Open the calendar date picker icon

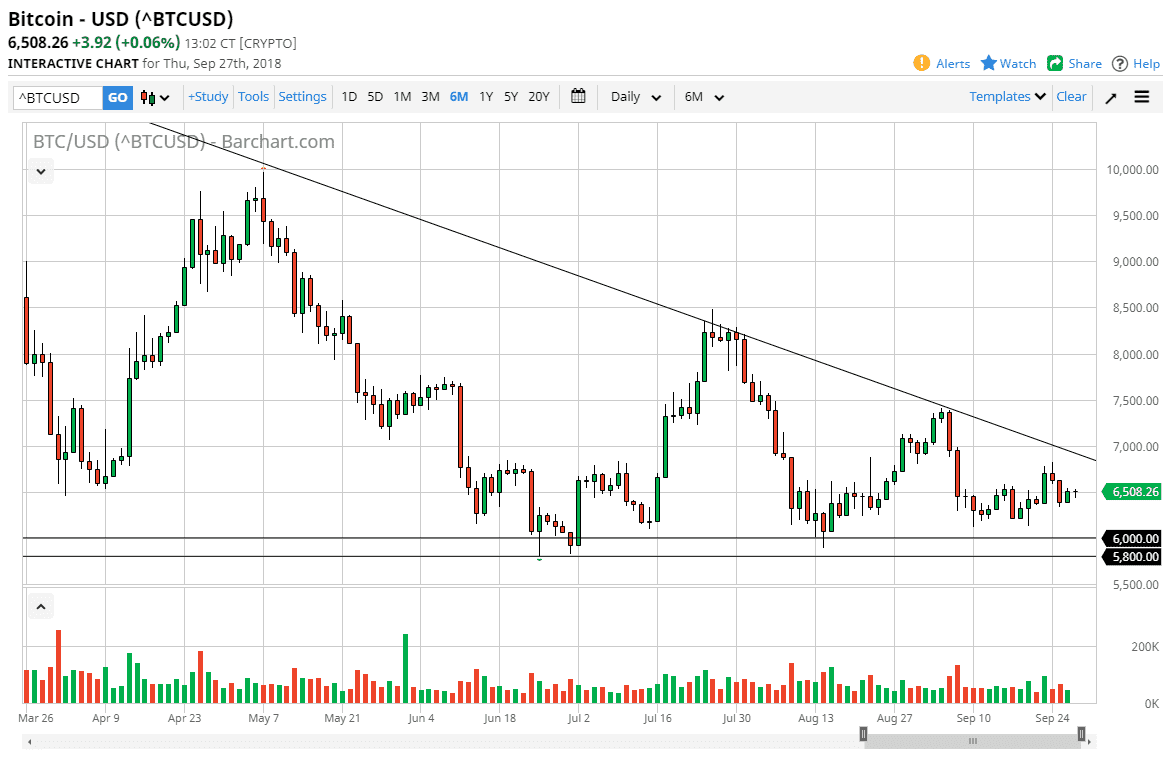[x=577, y=96]
